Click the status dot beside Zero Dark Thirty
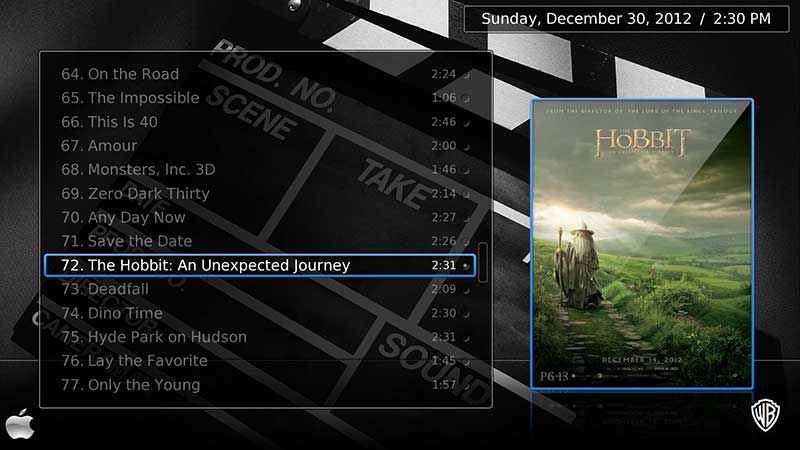The height and width of the screenshot is (450, 800). 466,194
